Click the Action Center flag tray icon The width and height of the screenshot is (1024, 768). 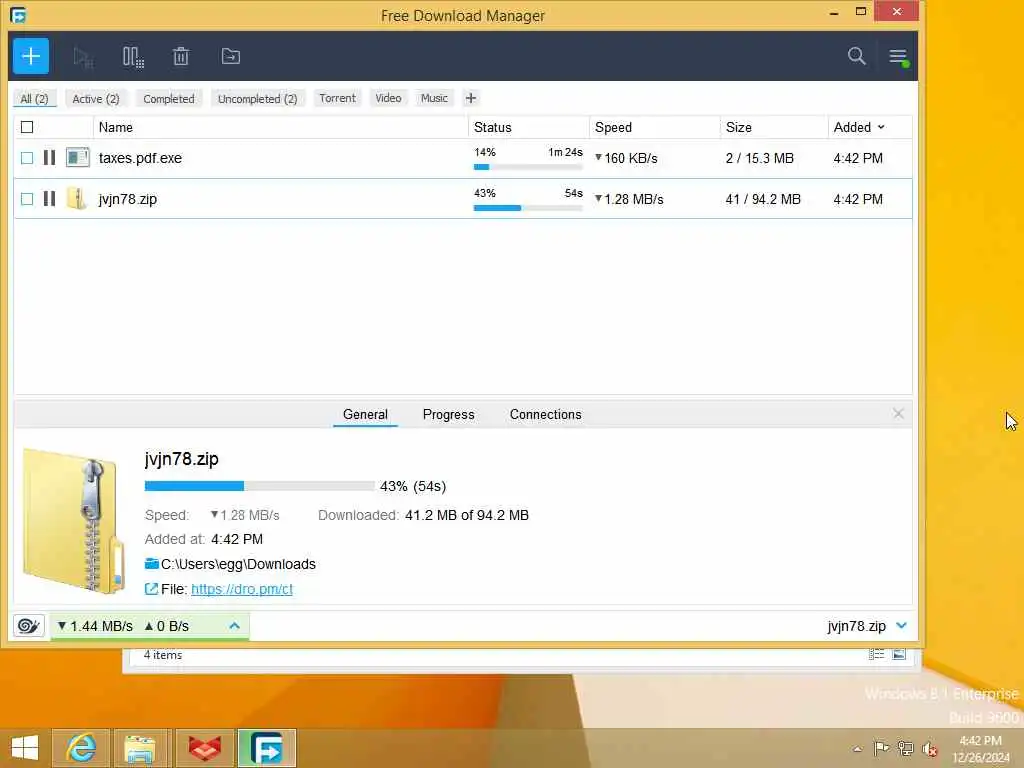[882, 748]
